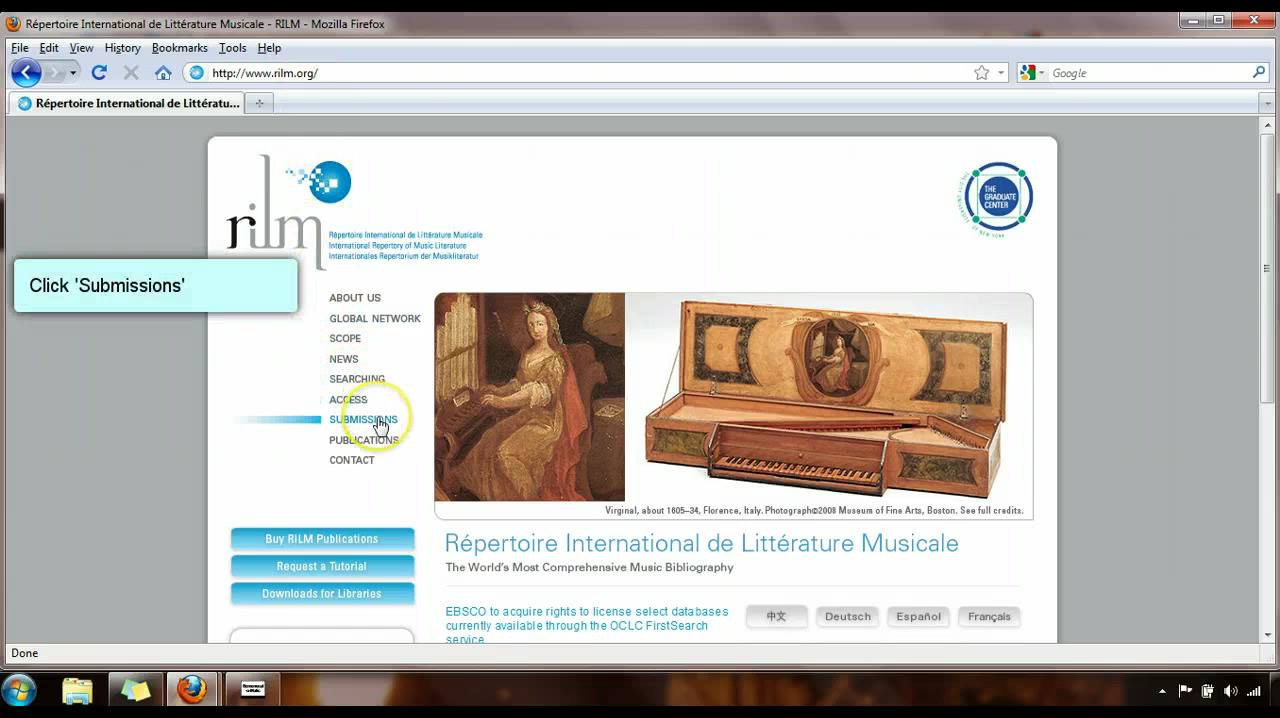
Task: Click the scrollbar up arrow
Action: coord(1268,124)
